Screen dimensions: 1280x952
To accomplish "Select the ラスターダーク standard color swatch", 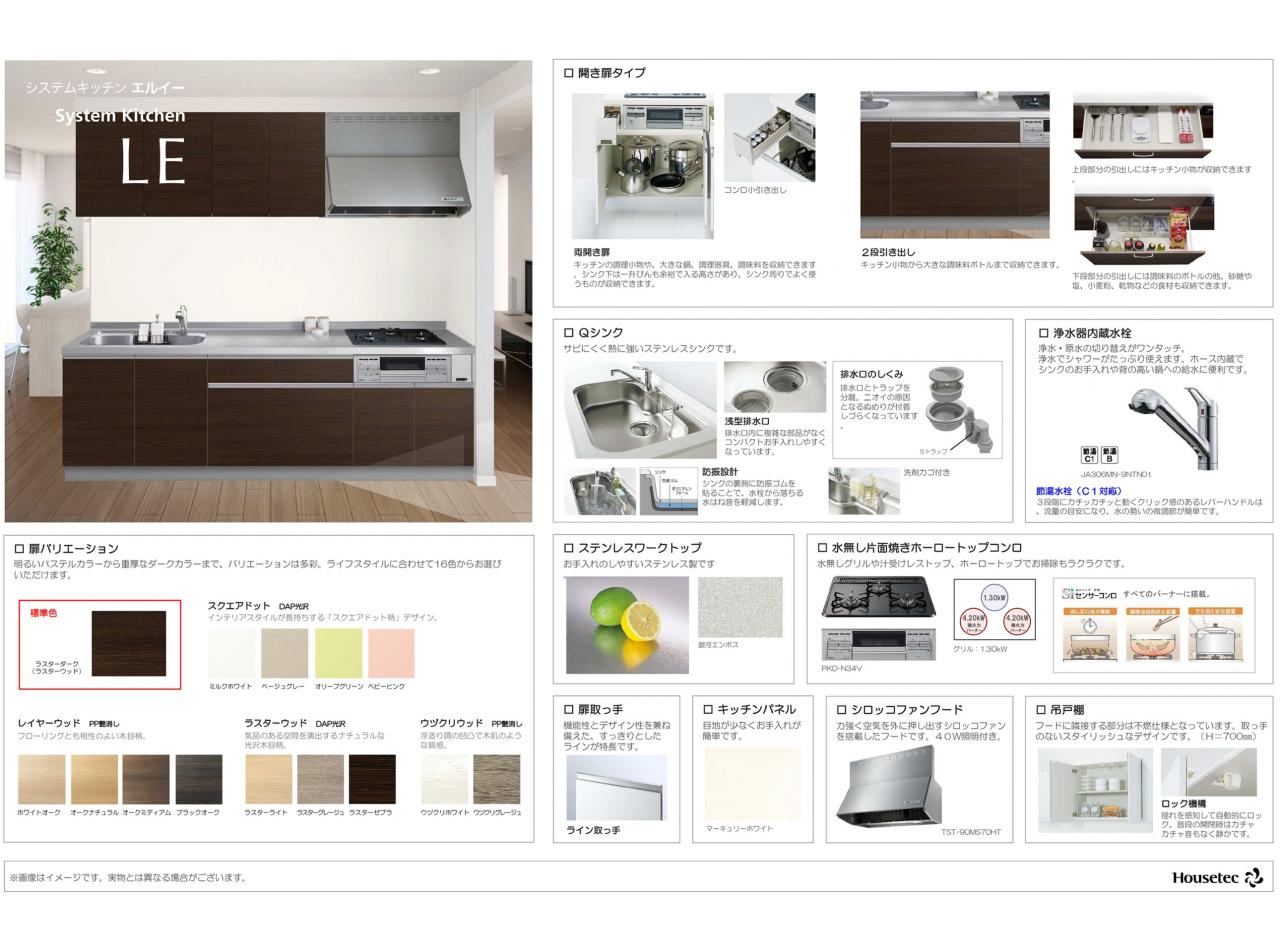I will 128,645.
